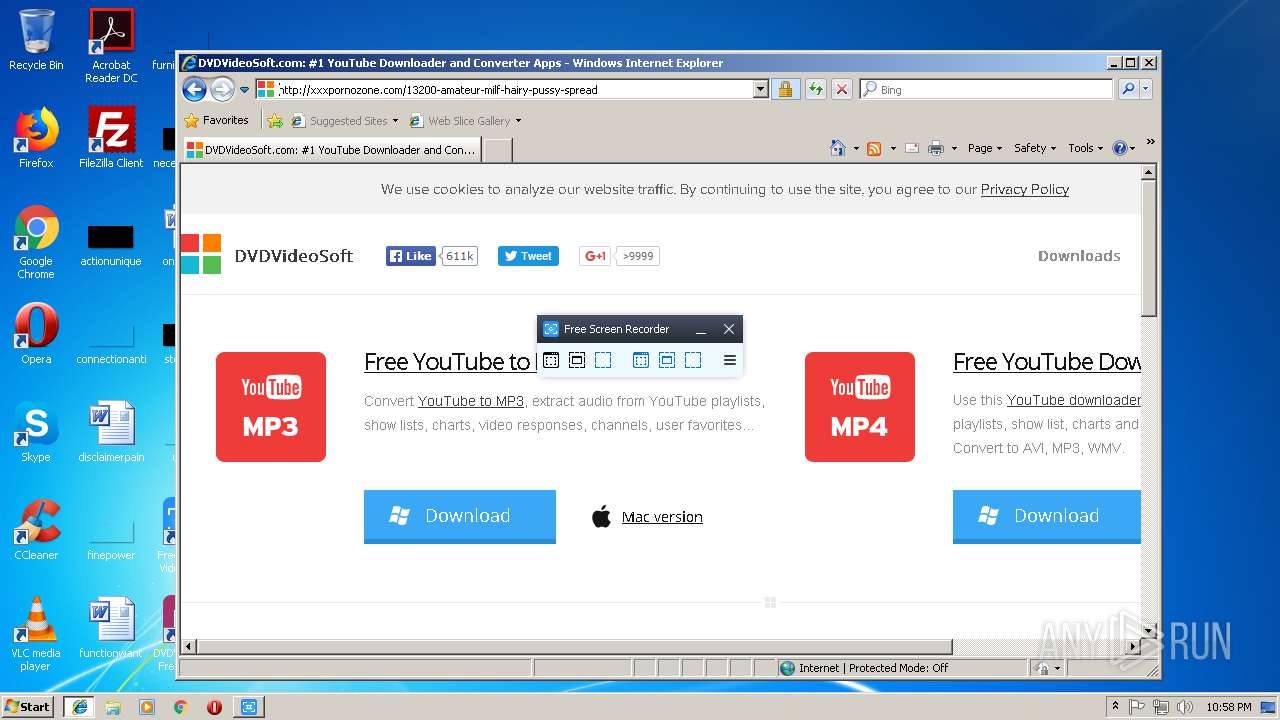Viewport: 1280px width, 720px height.
Task: Click the Privacy Policy link
Action: [x=1024, y=189]
